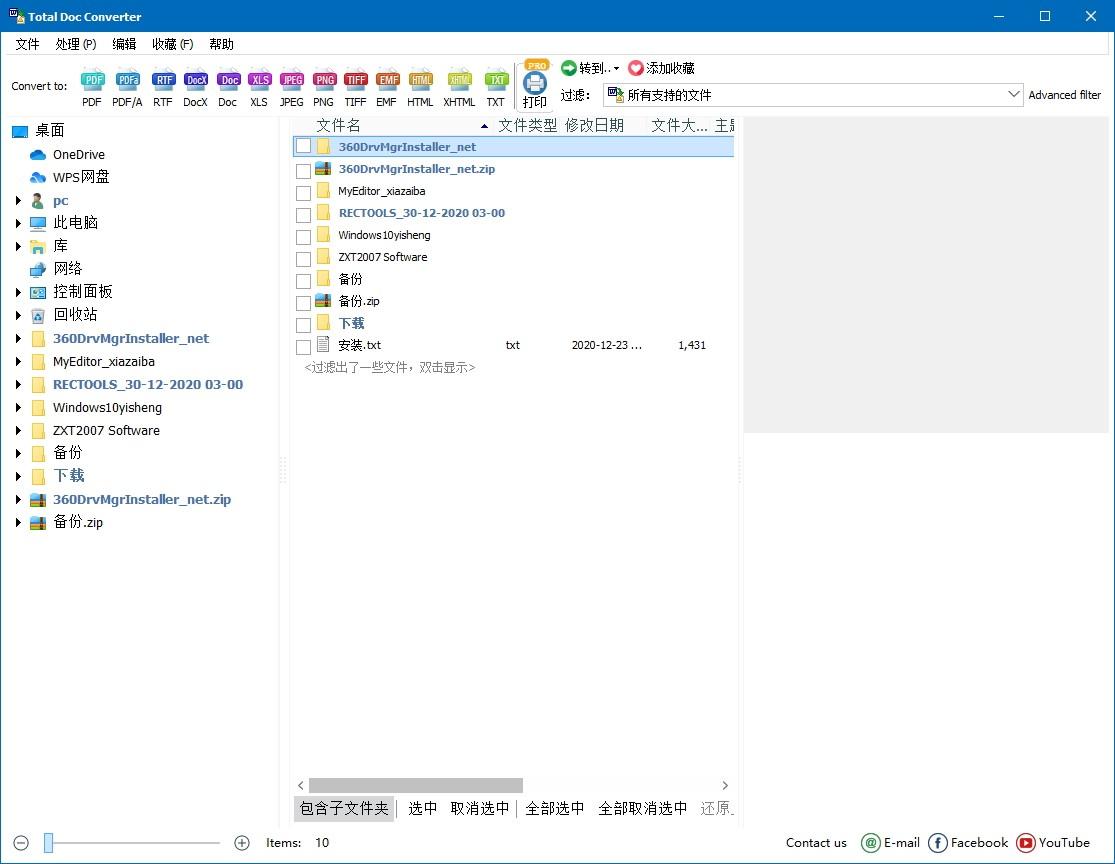The image size is (1115, 864).
Task: Check Windows10yisheng folder checkbox
Action: [304, 237]
